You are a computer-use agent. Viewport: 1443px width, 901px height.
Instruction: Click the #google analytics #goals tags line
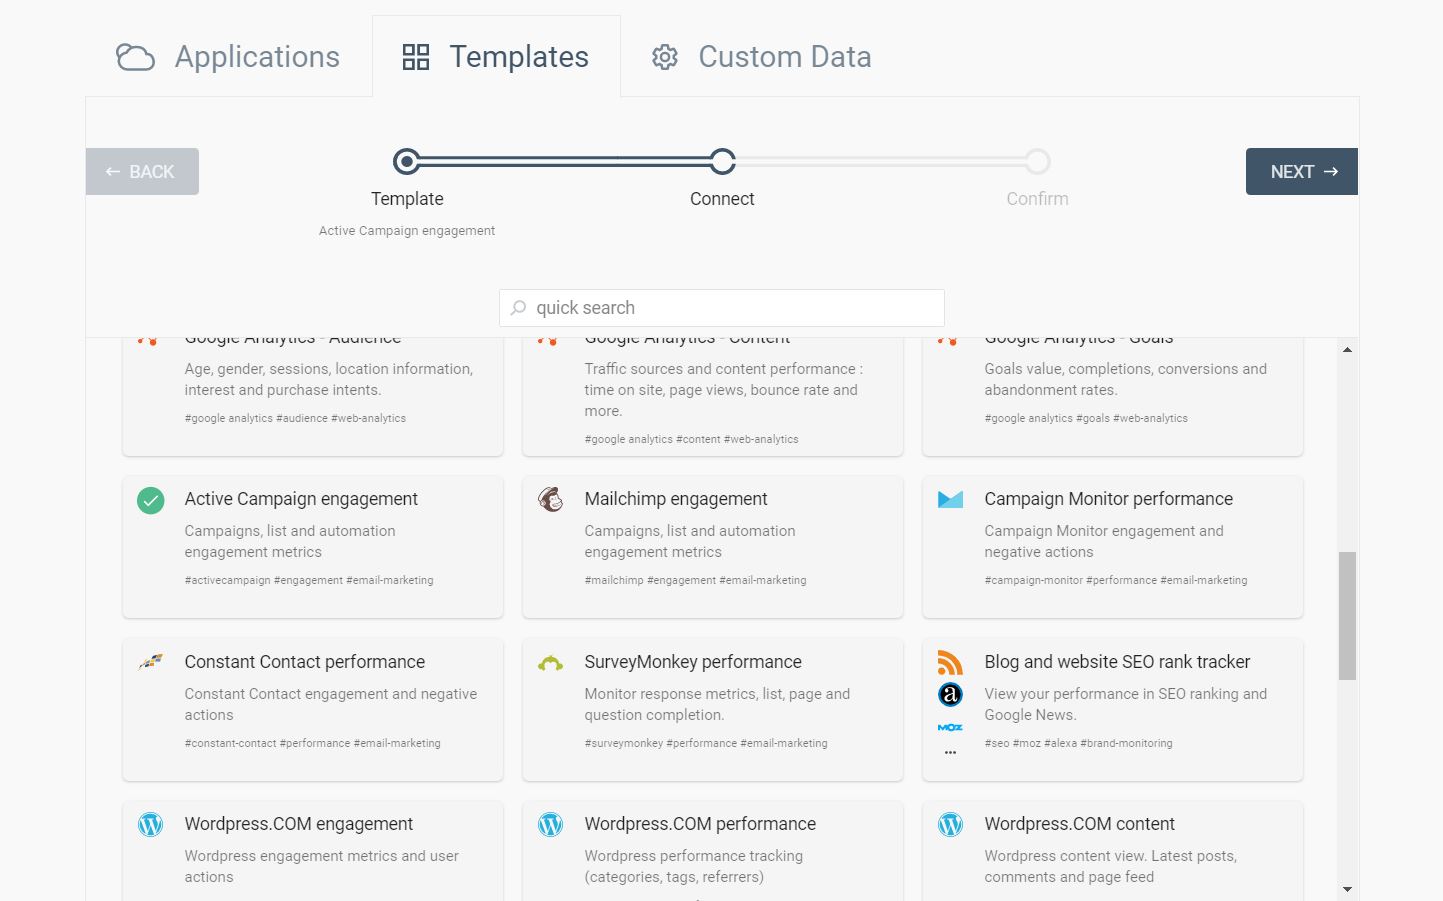[1086, 418]
